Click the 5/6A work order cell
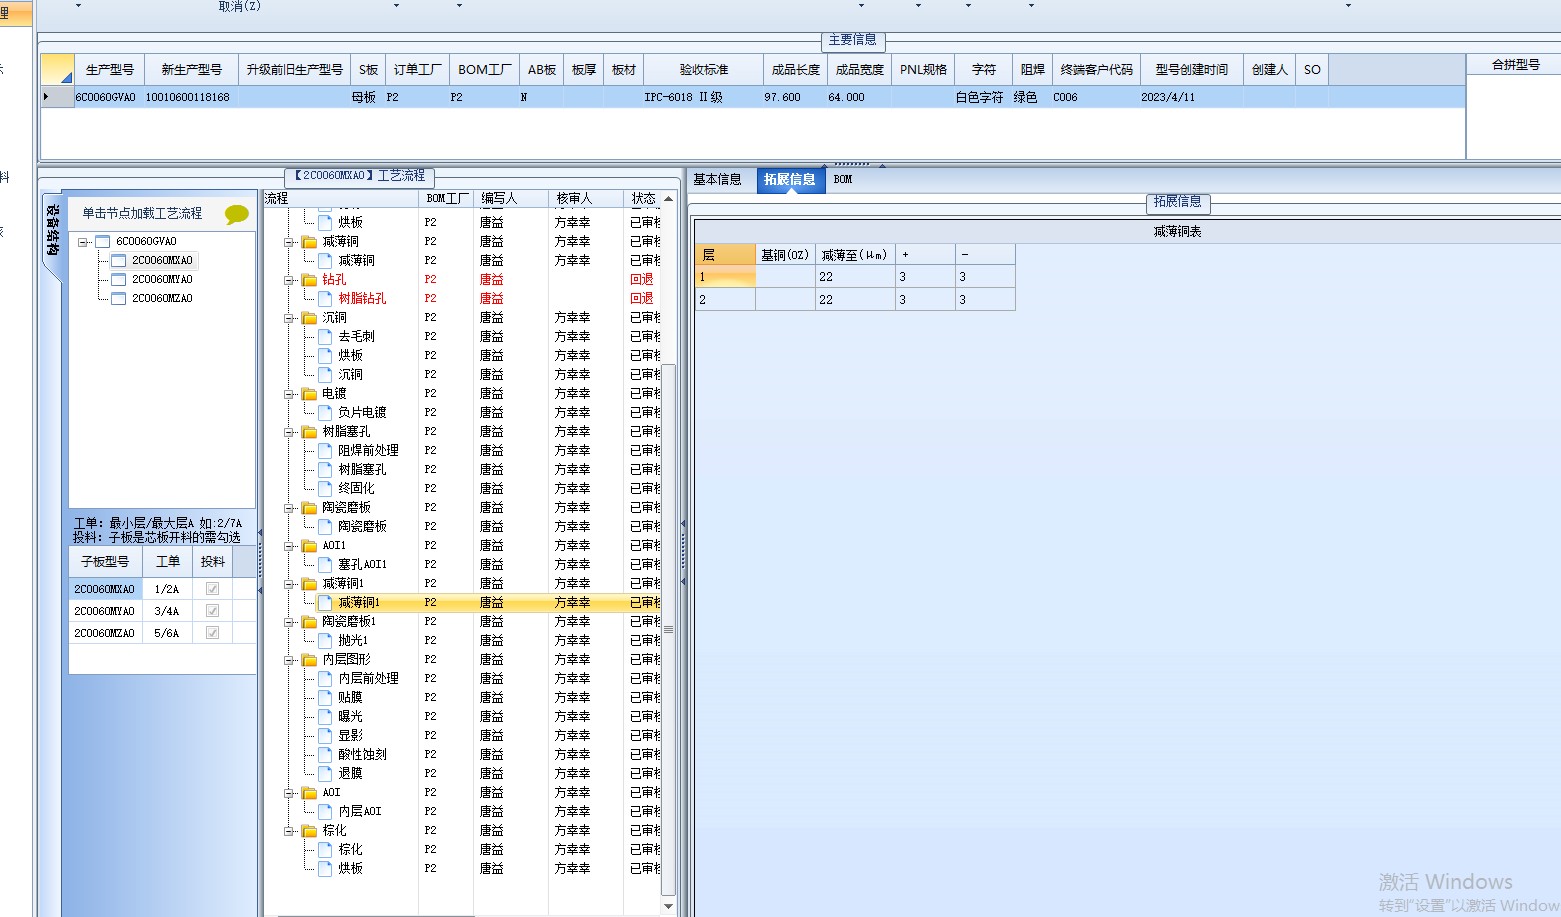The height and width of the screenshot is (917, 1561). (x=167, y=633)
